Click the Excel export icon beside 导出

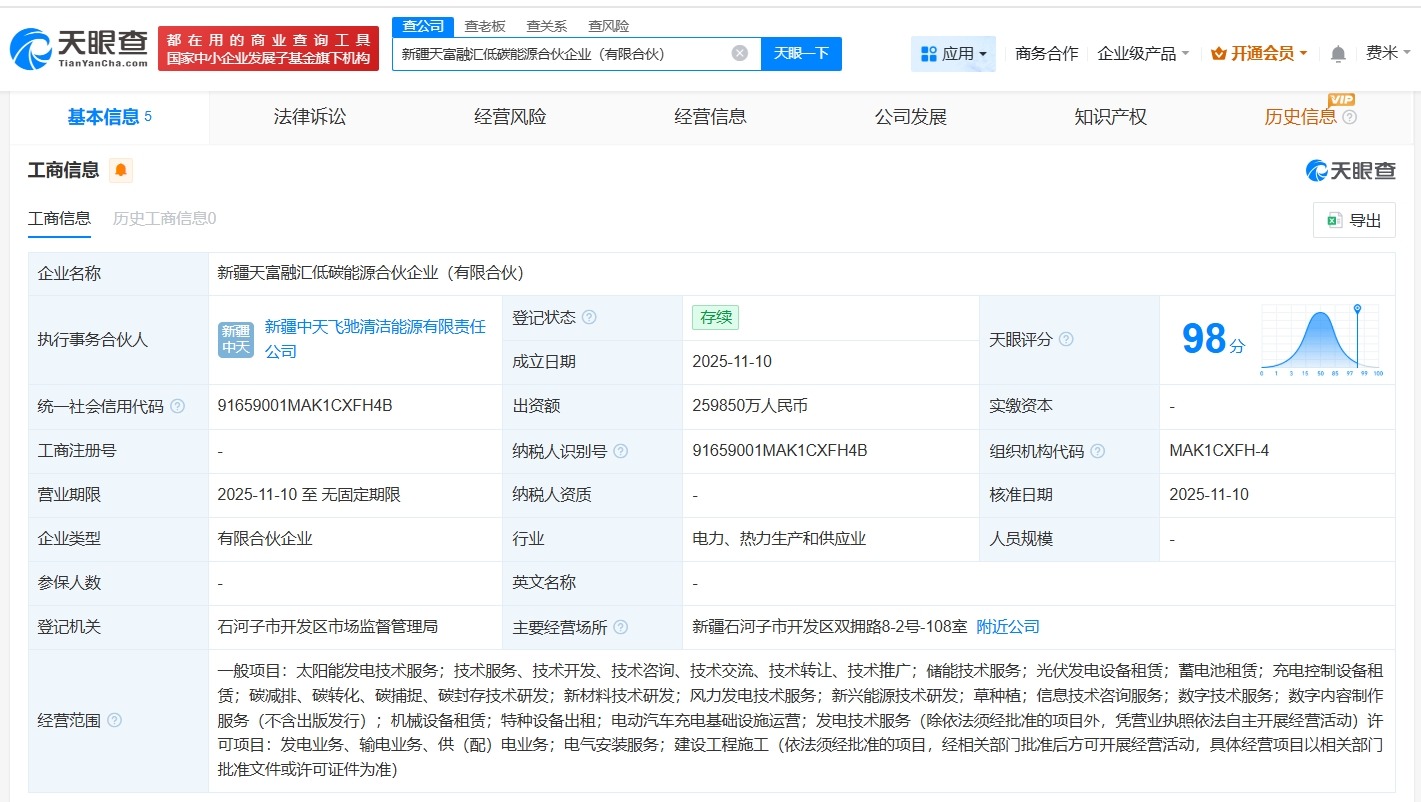pyautogui.click(x=1334, y=220)
